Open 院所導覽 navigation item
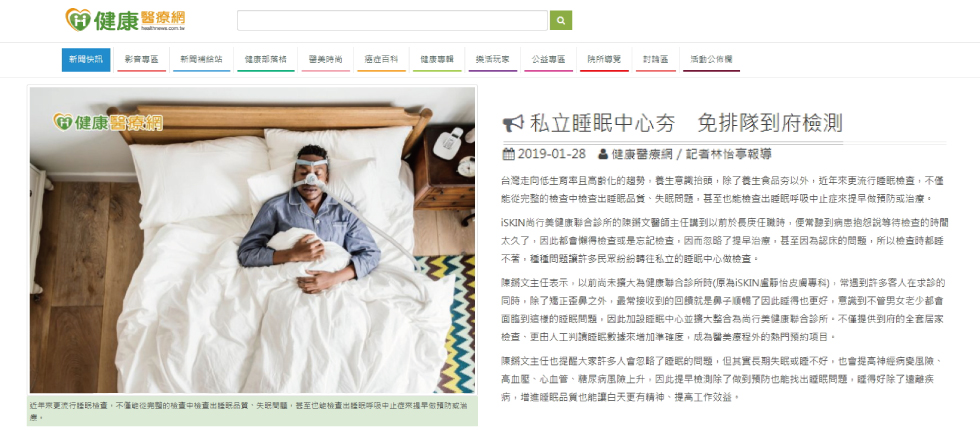 [x=604, y=60]
